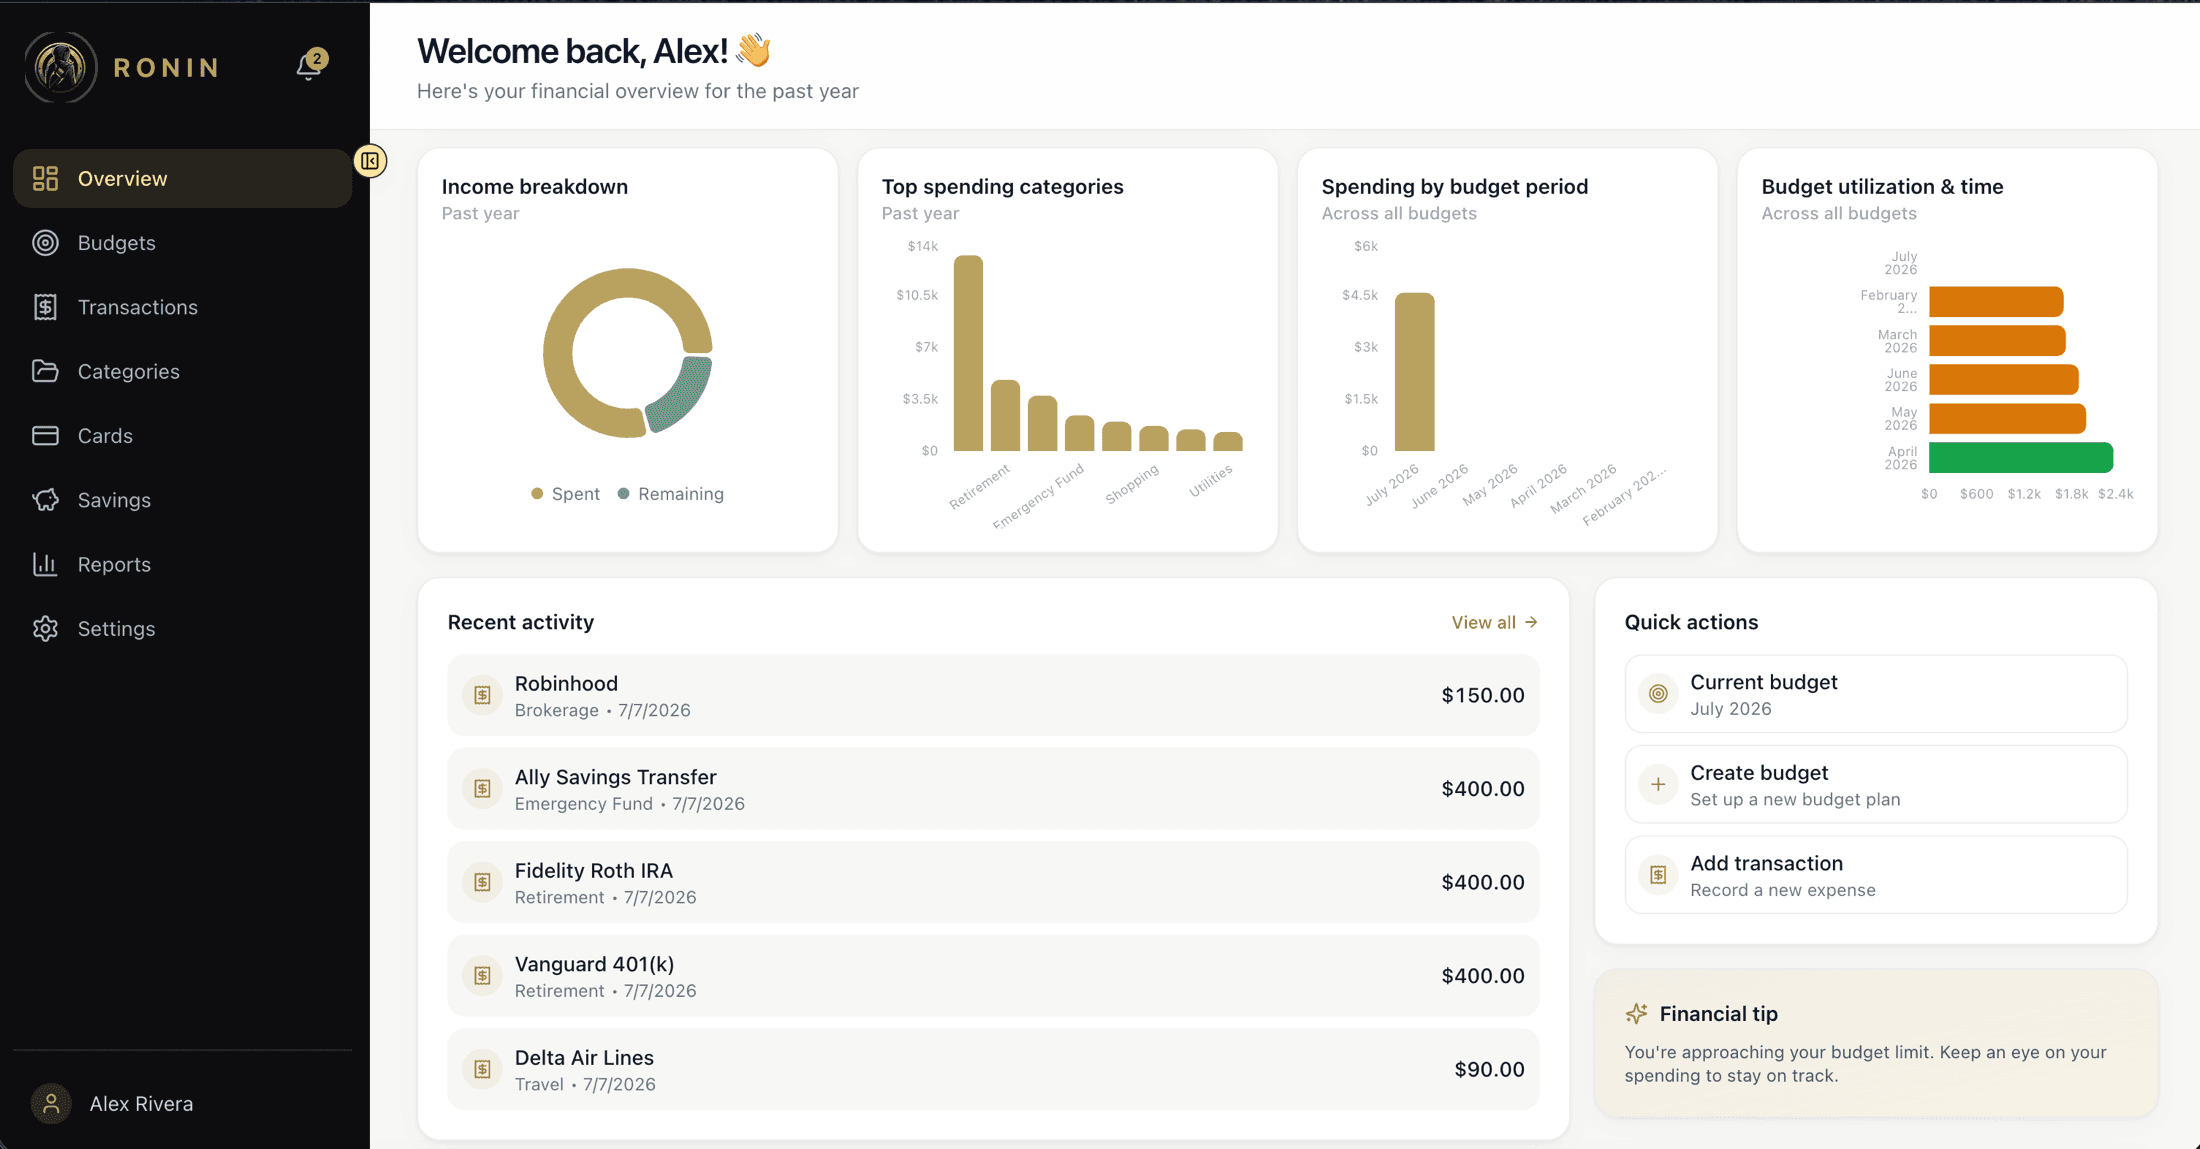Viewport: 2200px width, 1149px height.
Task: Click the Ally Savings Transfer row icon
Action: coord(482,789)
